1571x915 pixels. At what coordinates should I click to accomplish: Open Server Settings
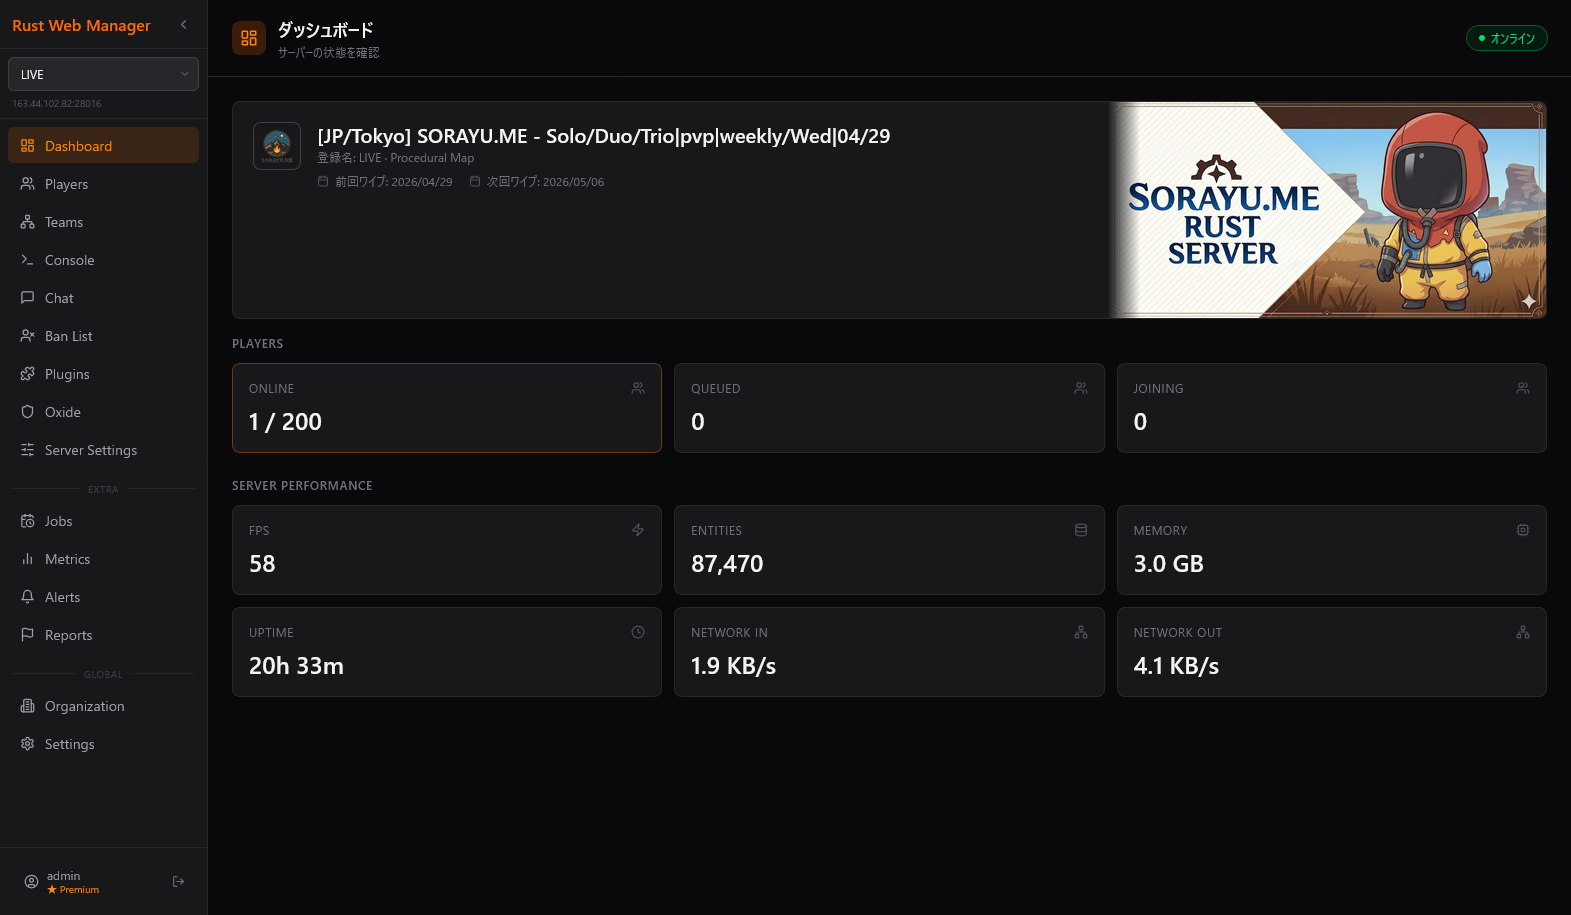(x=103, y=450)
